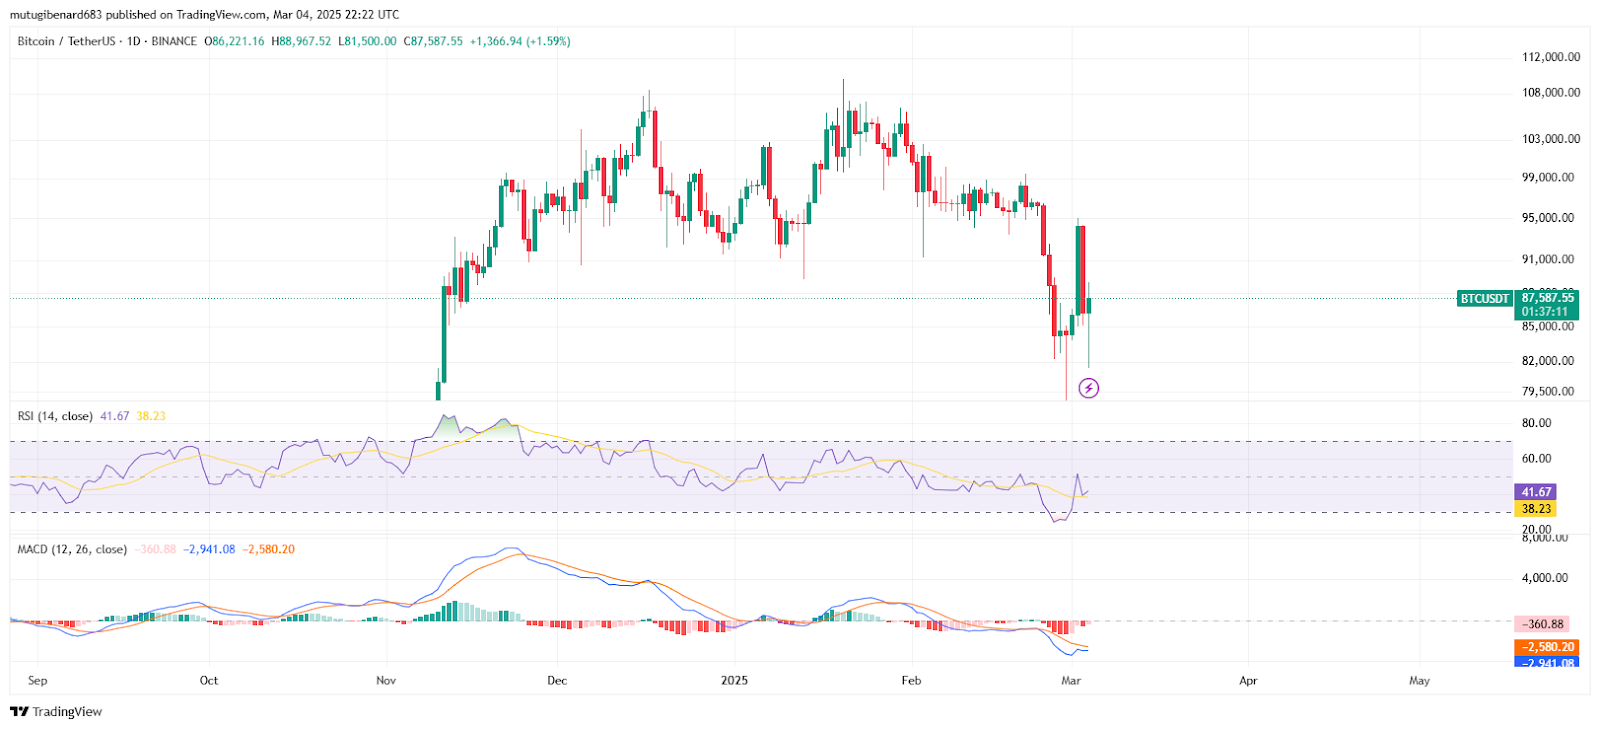The width and height of the screenshot is (1600, 729).
Task: Click the Mar label on time axis
Action: point(1071,681)
